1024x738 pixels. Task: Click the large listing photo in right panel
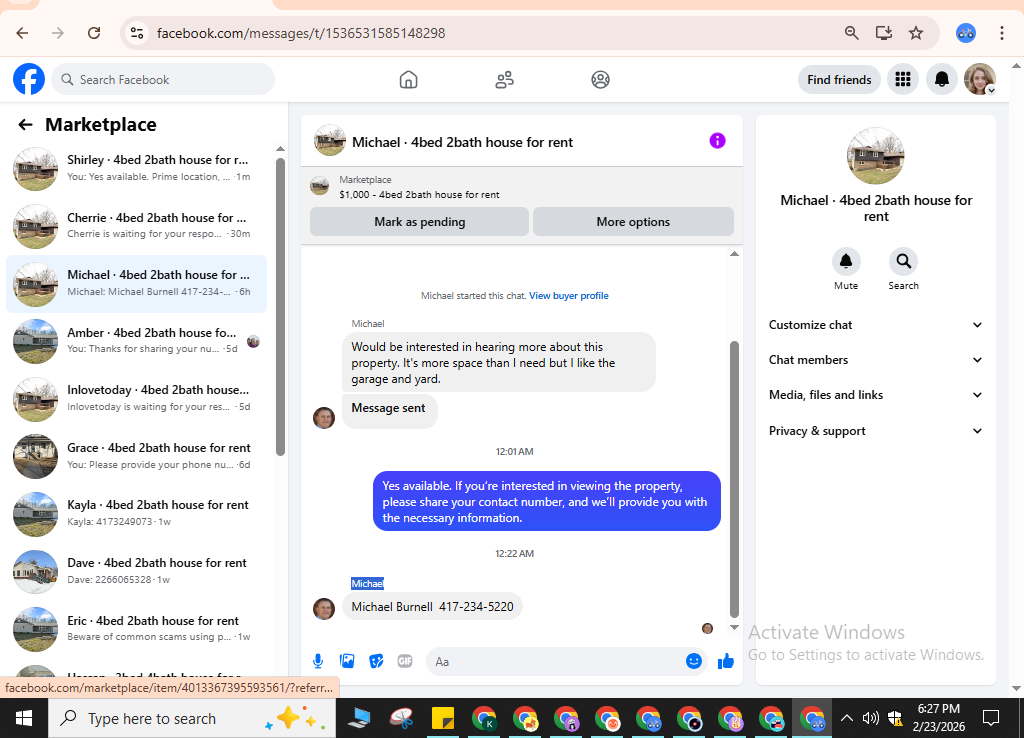[875, 156]
